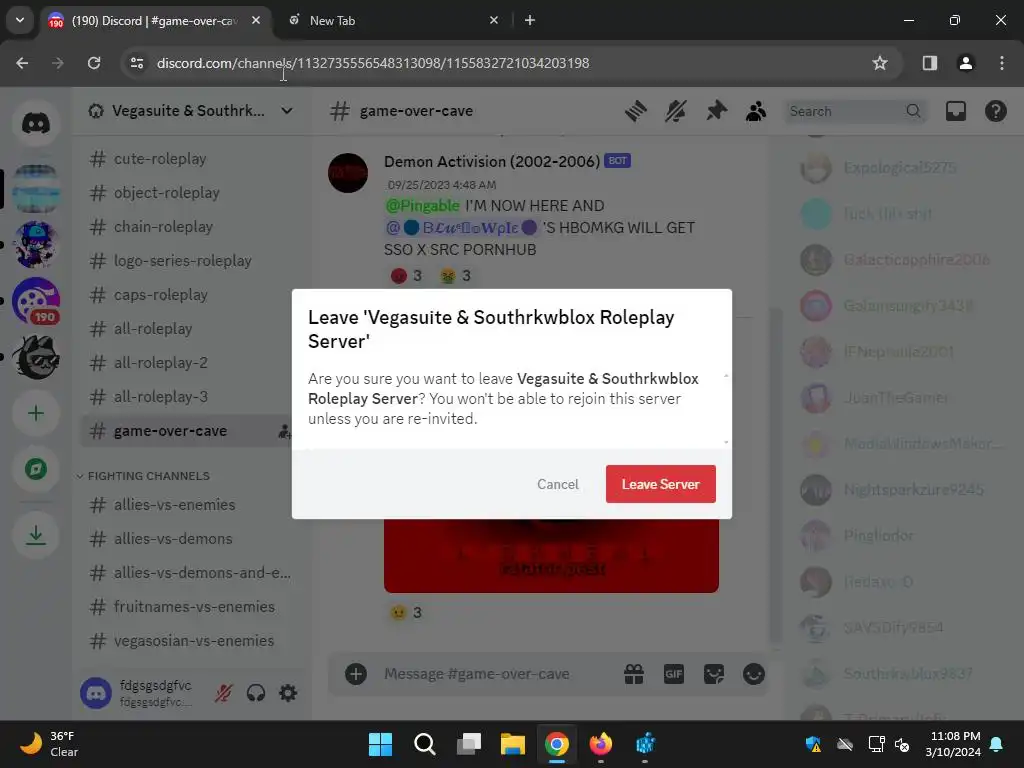Click the message attachment plus button
The width and height of the screenshot is (1024, 768).
coord(356,674)
